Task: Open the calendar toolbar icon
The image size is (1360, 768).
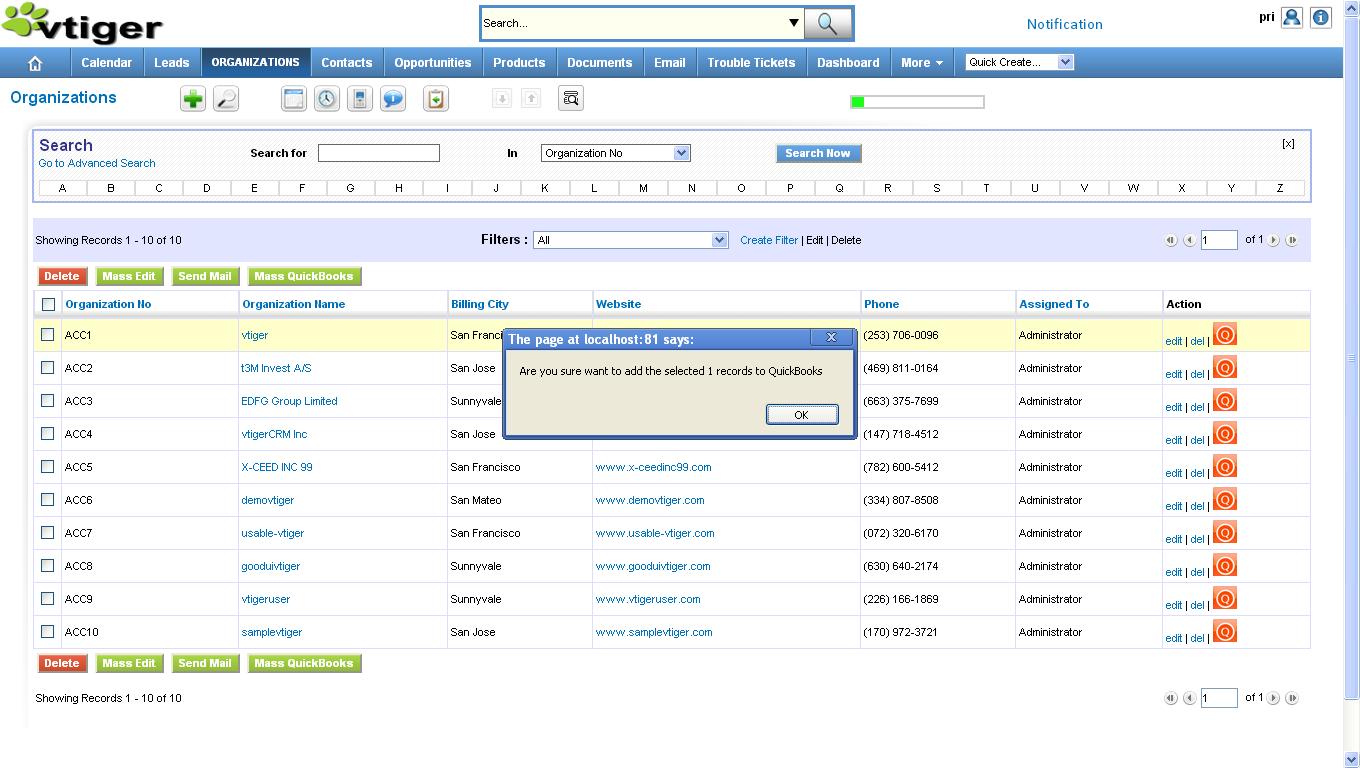Action: (293, 98)
